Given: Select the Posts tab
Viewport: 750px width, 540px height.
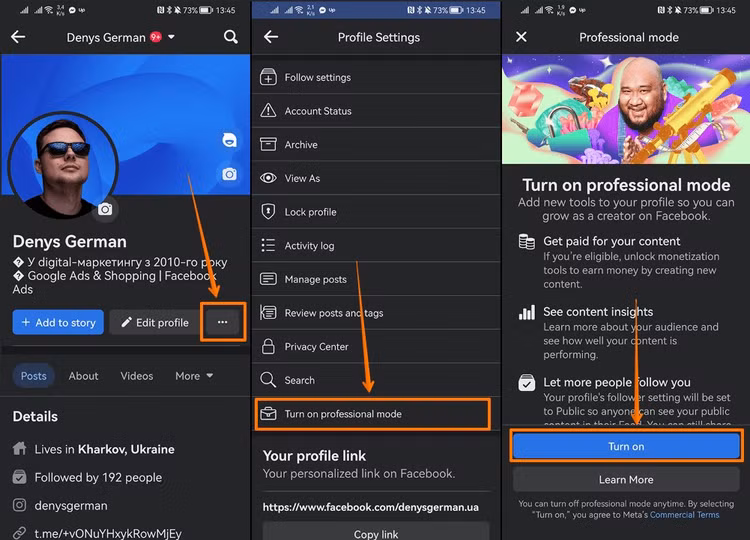Looking at the screenshot, I should coord(34,376).
